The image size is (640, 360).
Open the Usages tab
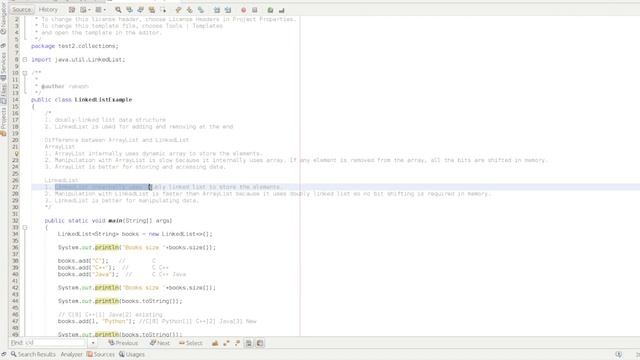point(132,354)
